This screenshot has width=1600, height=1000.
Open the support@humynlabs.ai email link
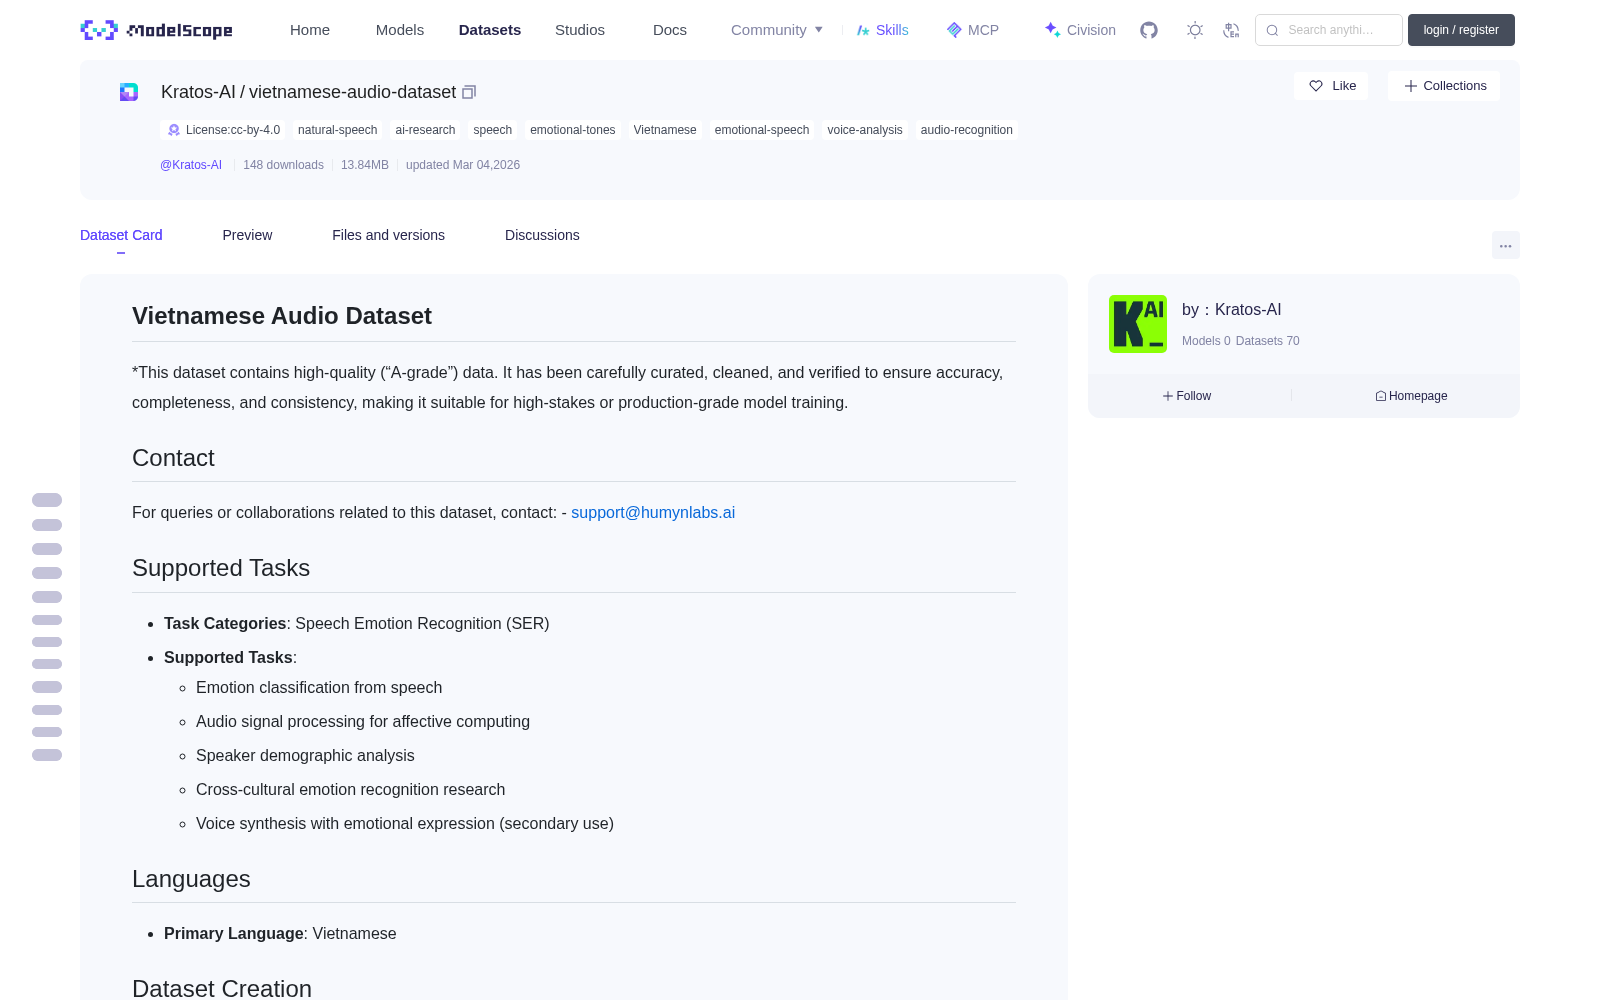[x=653, y=512]
